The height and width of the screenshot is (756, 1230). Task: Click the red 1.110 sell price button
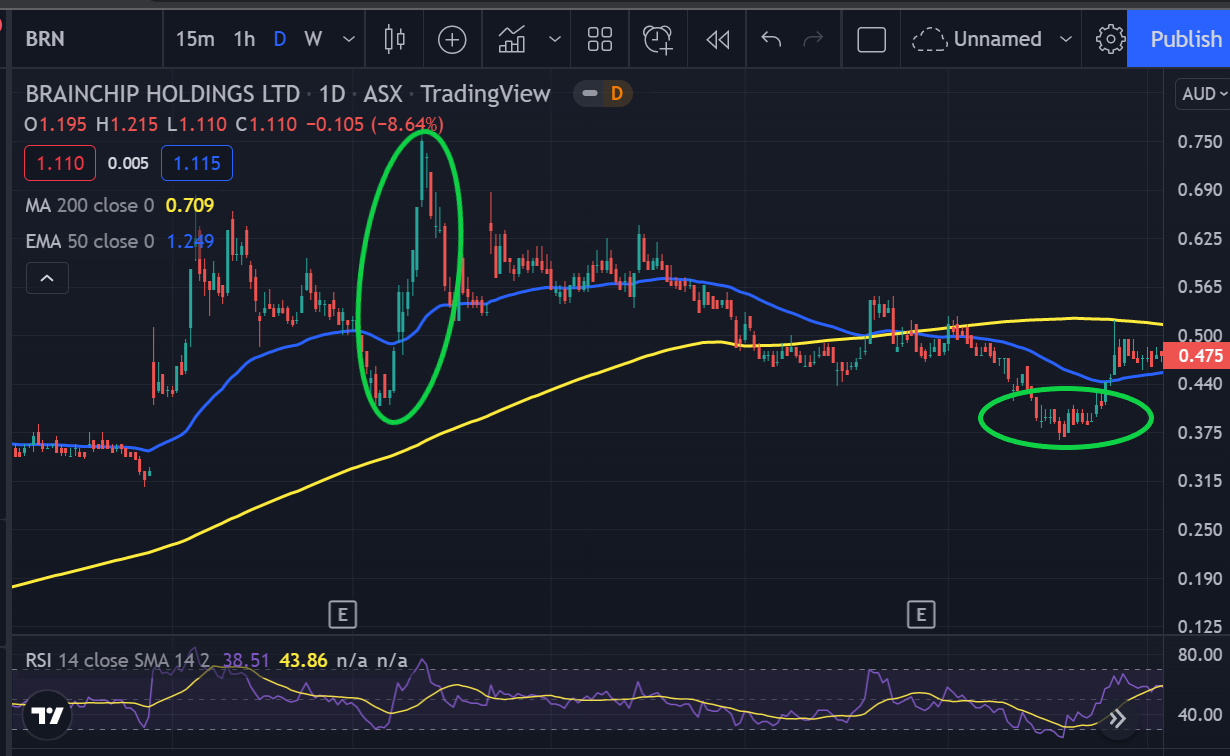60,163
